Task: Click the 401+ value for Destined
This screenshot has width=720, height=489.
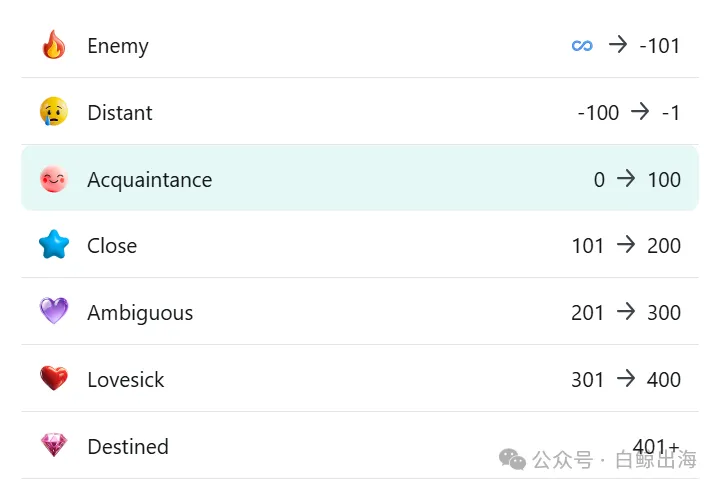Action: pyautogui.click(x=656, y=446)
